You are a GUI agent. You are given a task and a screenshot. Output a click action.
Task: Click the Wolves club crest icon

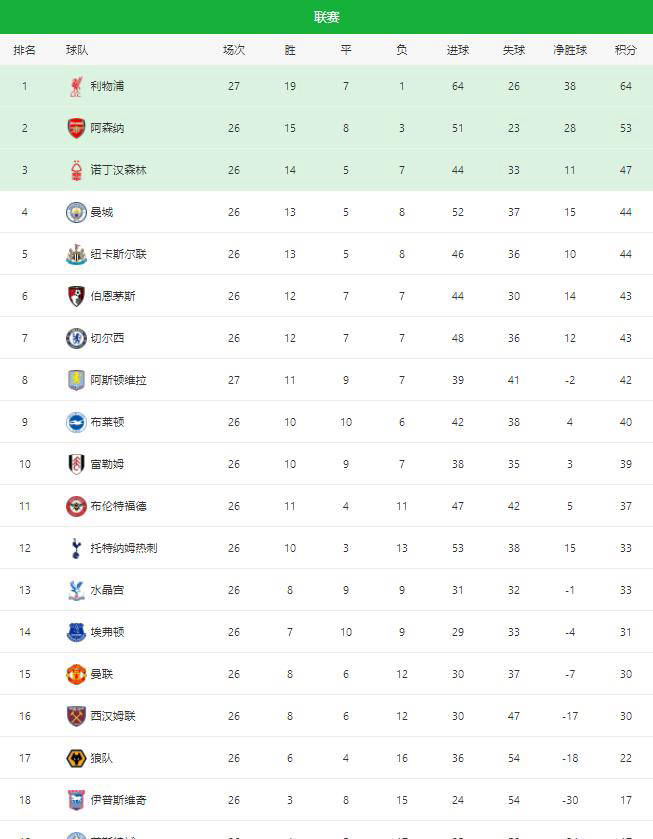(x=76, y=758)
